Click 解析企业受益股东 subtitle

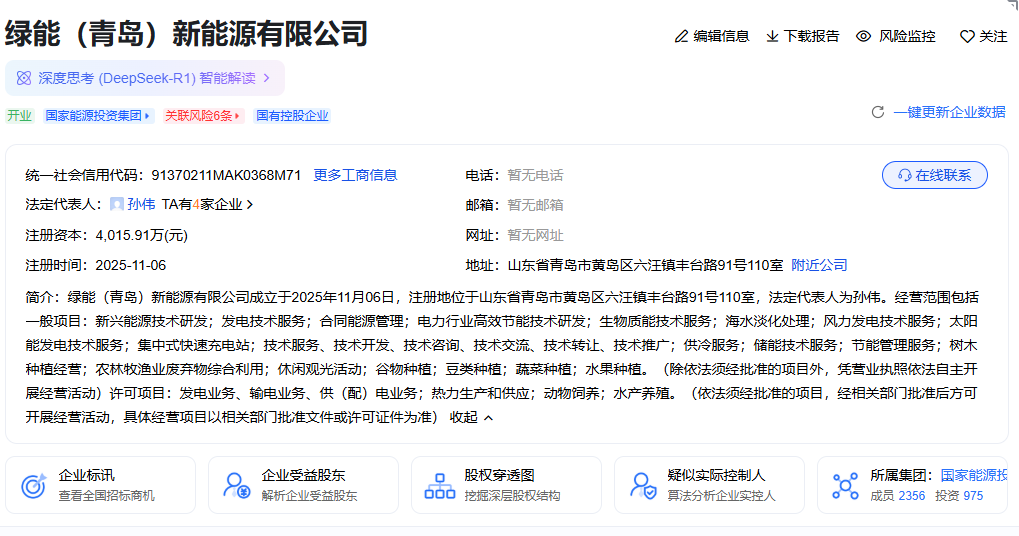[309, 496]
